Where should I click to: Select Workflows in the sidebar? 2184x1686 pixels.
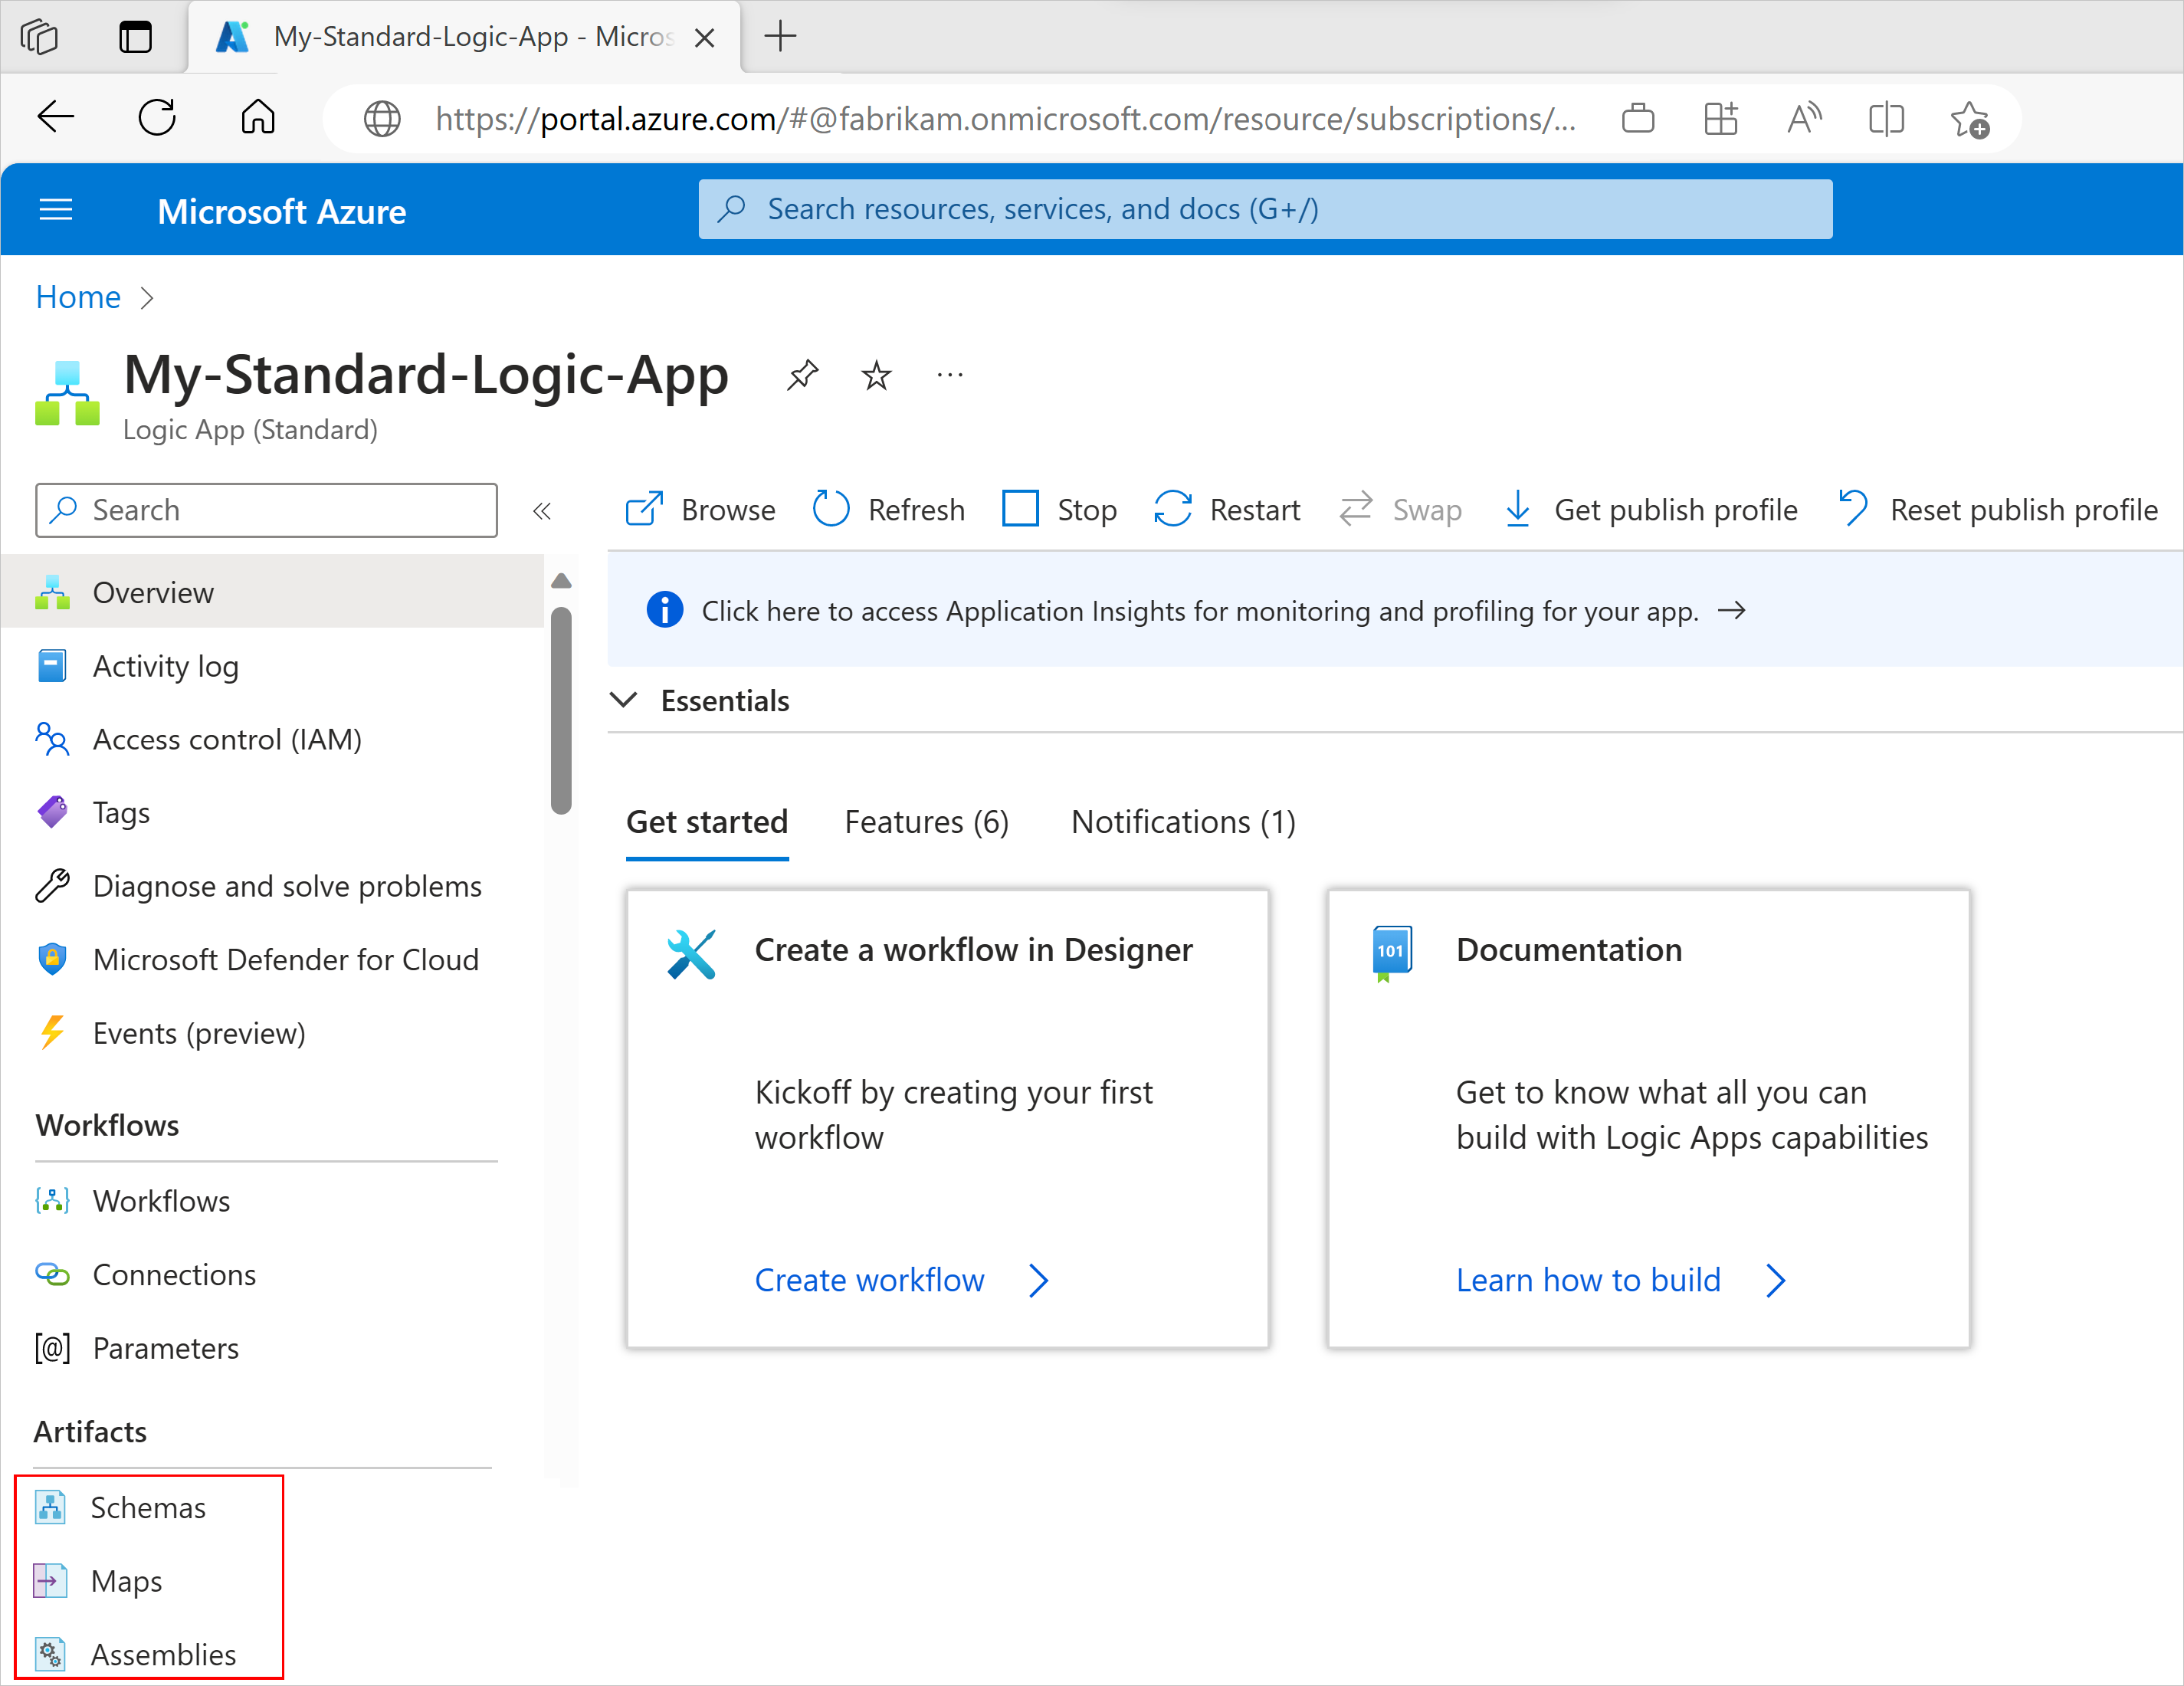(162, 1200)
